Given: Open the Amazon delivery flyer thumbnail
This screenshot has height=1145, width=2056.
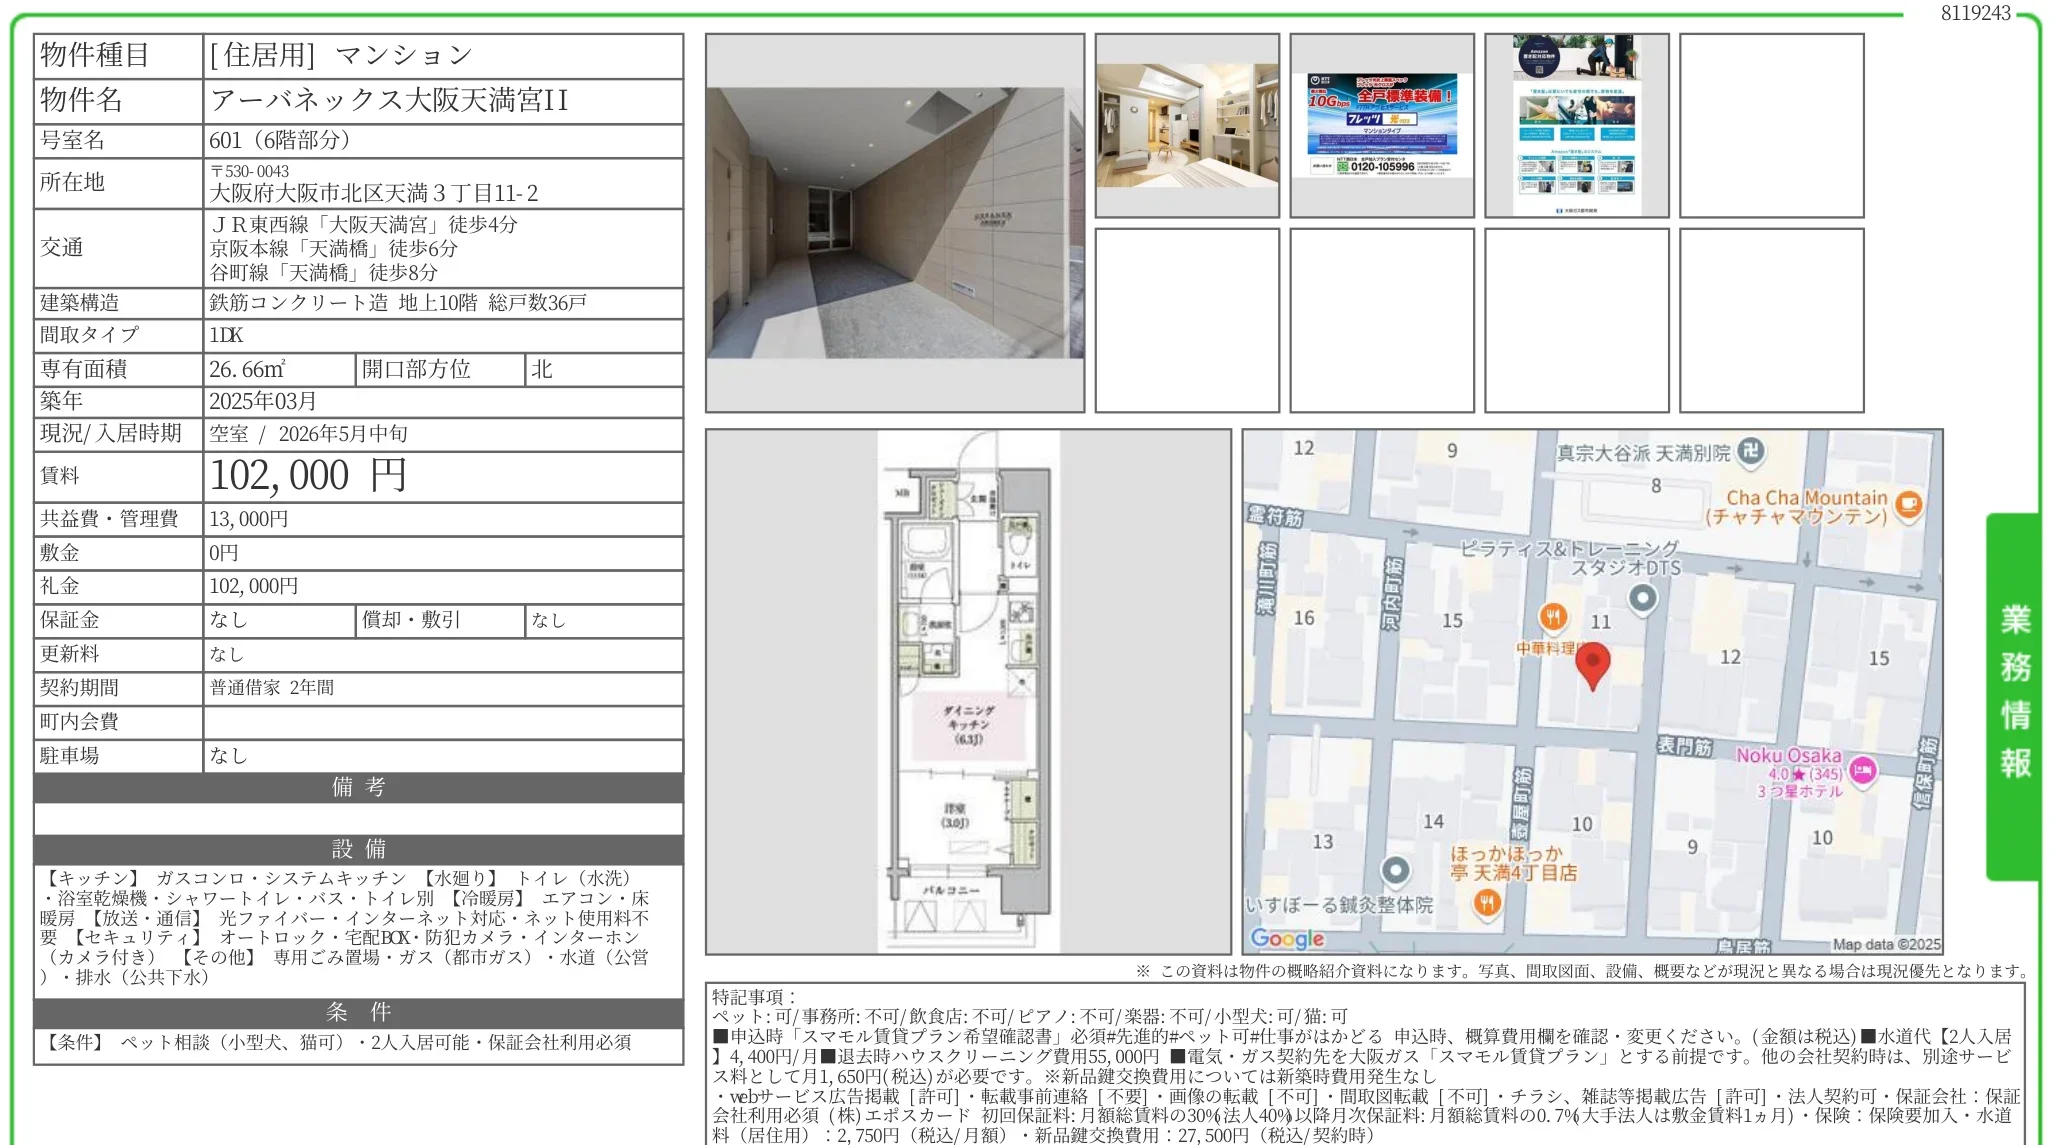Looking at the screenshot, I should pos(1577,125).
